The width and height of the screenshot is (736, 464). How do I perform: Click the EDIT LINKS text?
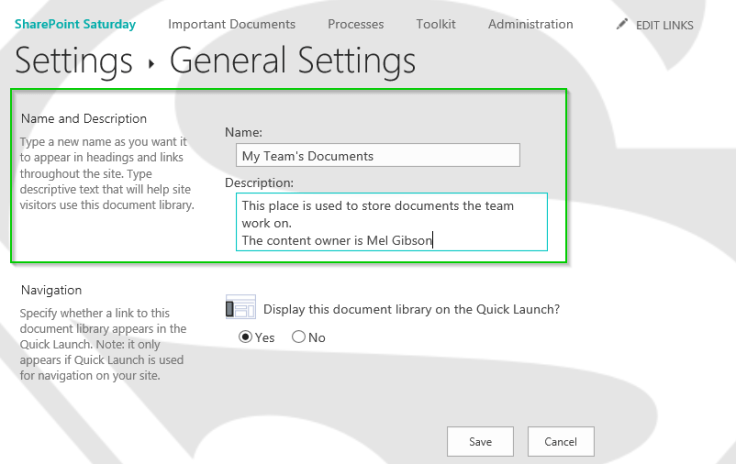tap(664, 25)
